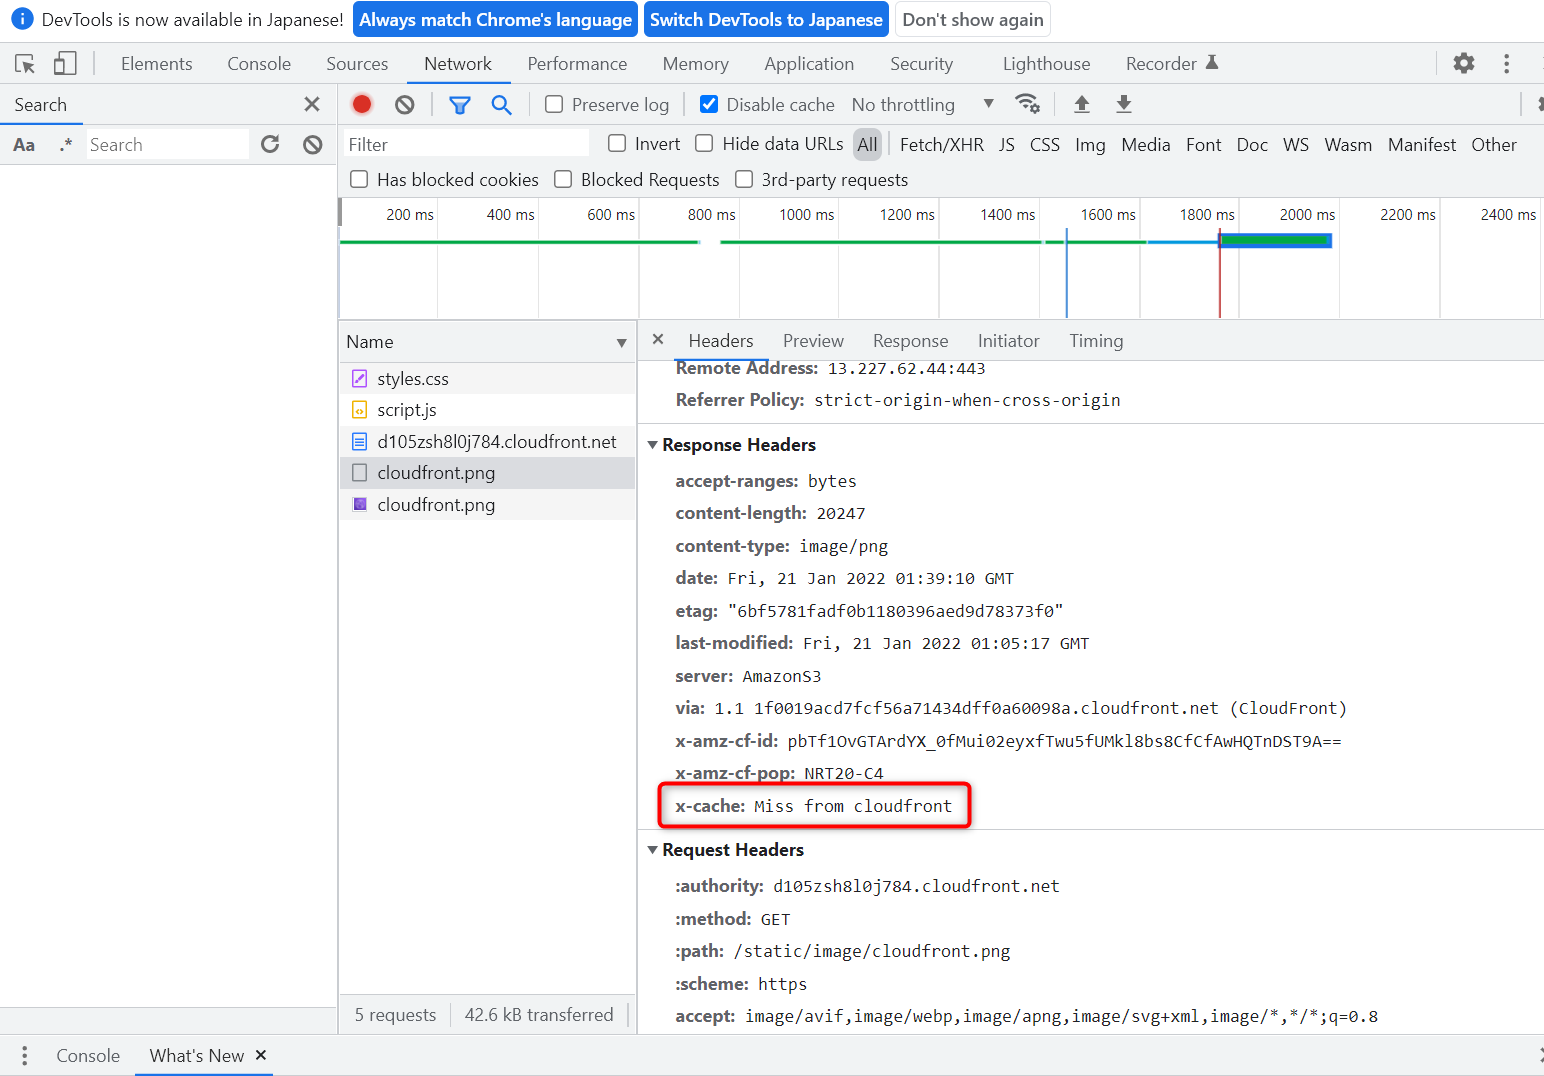
Task: Select the document icon for d105zsh8l0j784.cloudfront.net
Action: (360, 441)
